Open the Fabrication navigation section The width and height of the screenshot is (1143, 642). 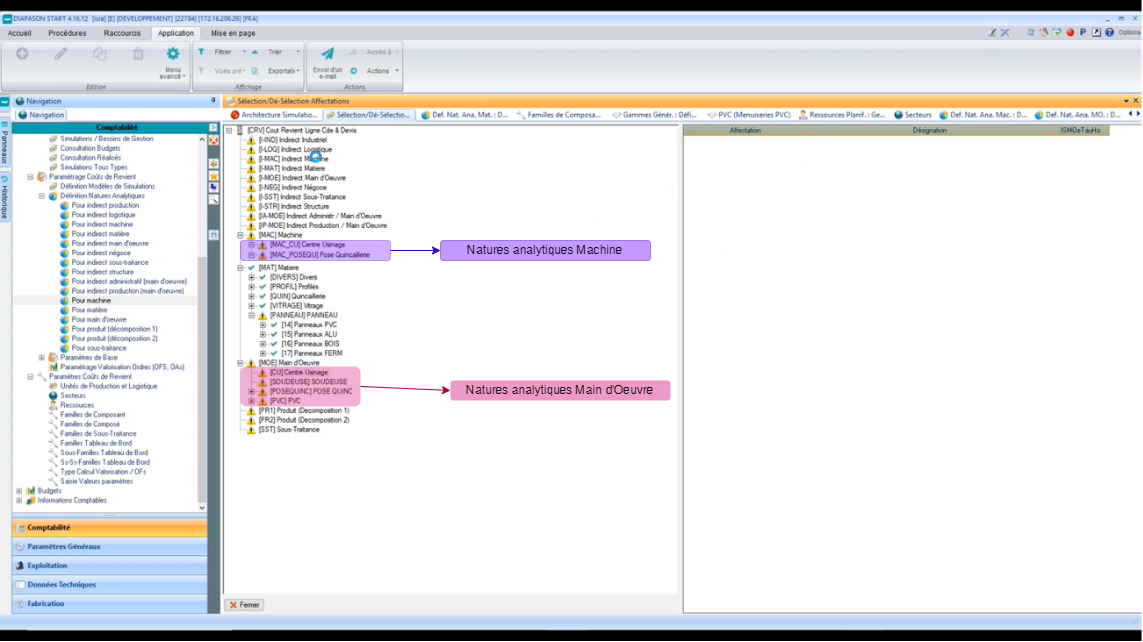coord(46,604)
